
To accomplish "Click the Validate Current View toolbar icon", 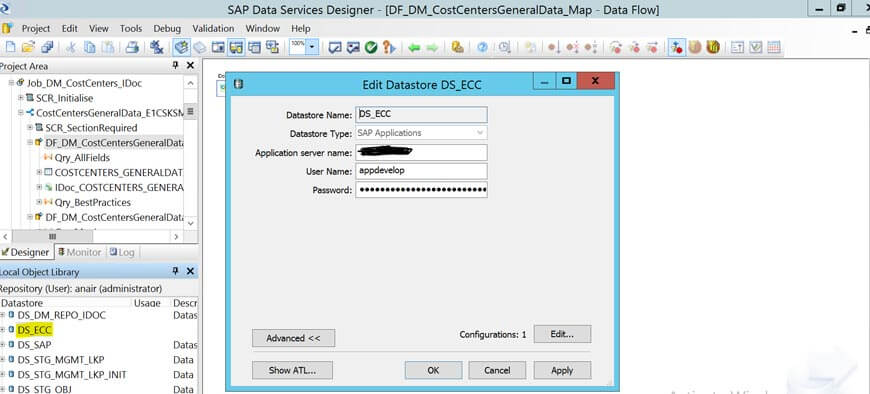I will tap(335, 48).
